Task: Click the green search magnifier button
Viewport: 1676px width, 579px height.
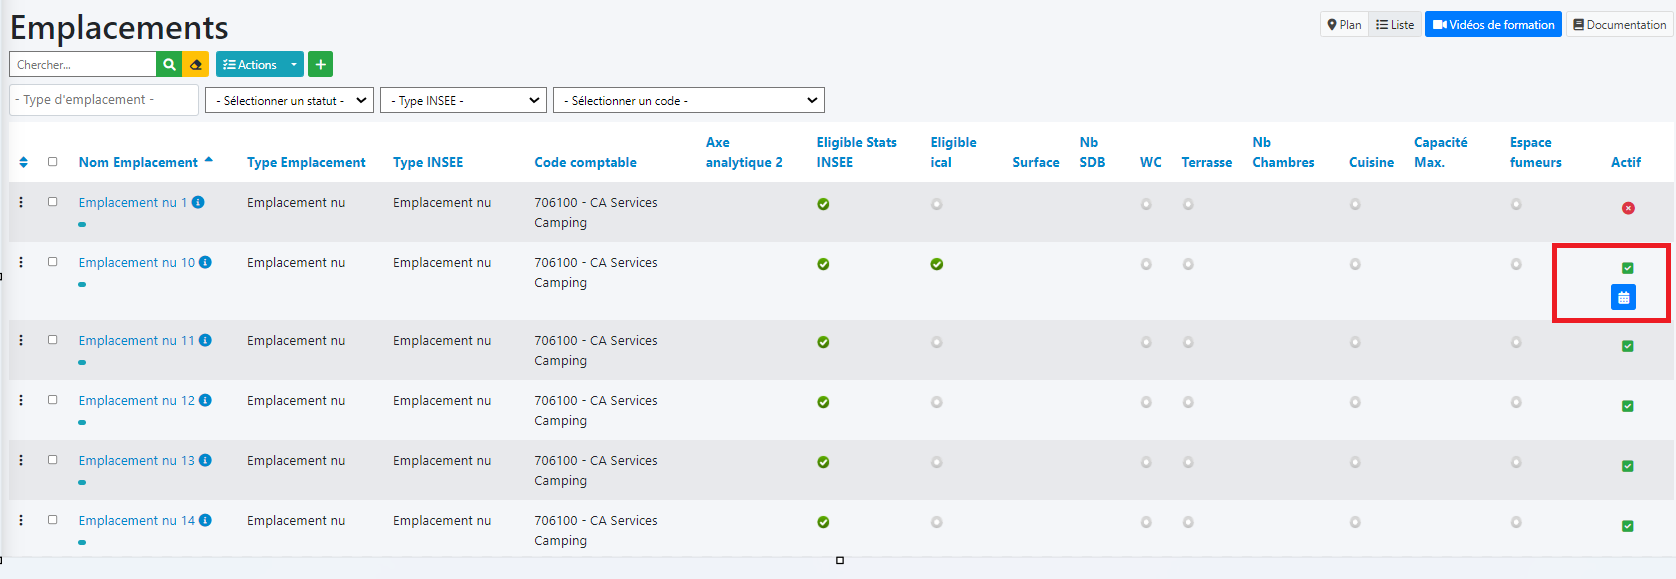Action: (x=169, y=65)
